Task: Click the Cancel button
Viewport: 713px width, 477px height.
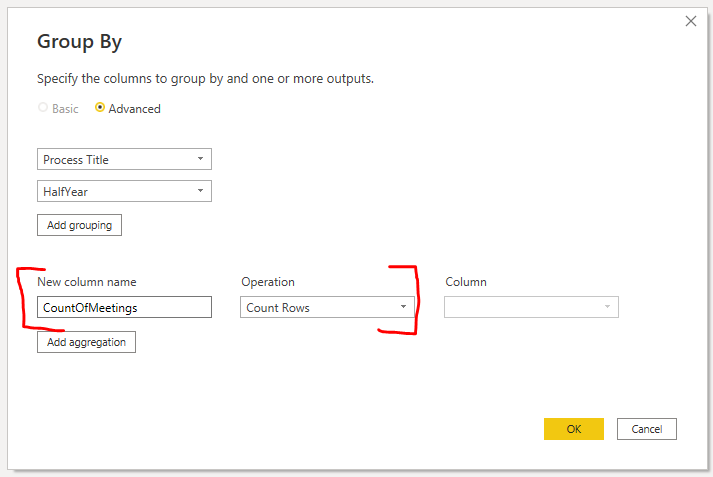Action: pyautogui.click(x=646, y=429)
